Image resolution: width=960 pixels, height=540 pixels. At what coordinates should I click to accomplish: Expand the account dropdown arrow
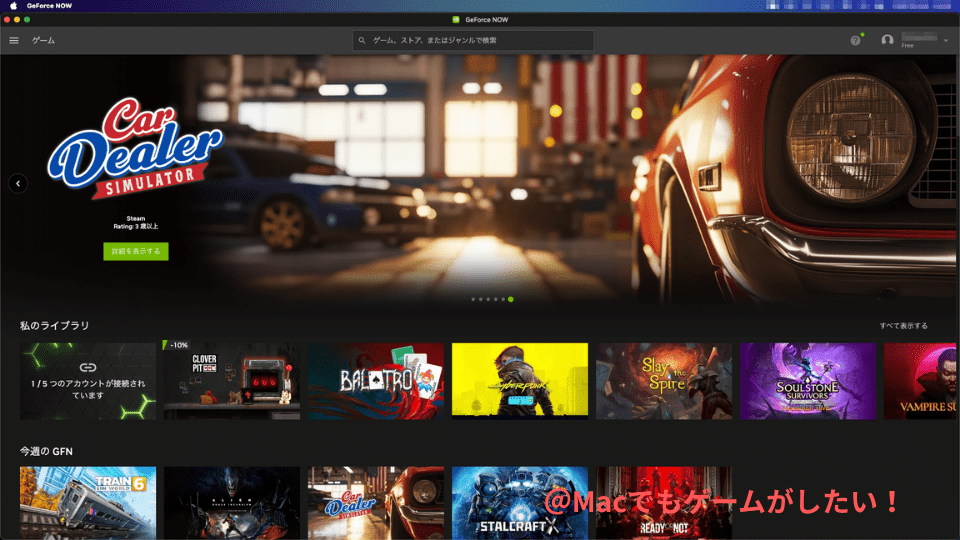pos(946,40)
